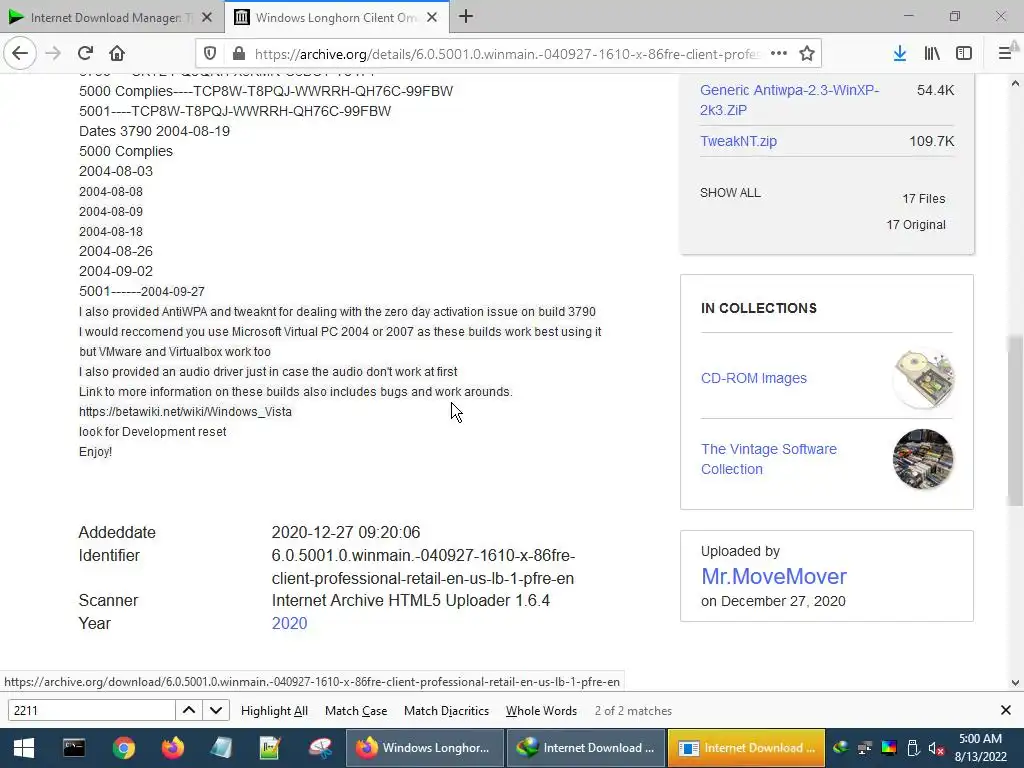Toggle Highlight All in find bar
This screenshot has width=1024, height=768.
coord(274,711)
